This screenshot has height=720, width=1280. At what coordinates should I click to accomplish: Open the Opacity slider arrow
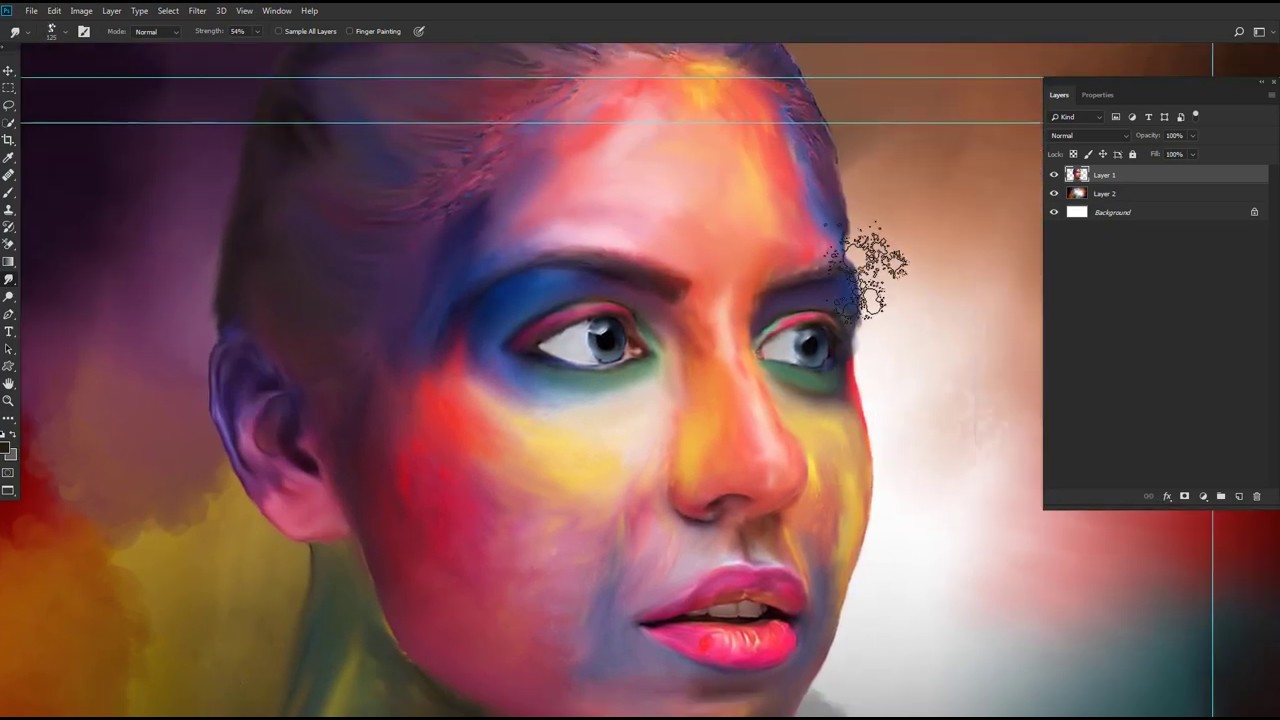point(1192,135)
